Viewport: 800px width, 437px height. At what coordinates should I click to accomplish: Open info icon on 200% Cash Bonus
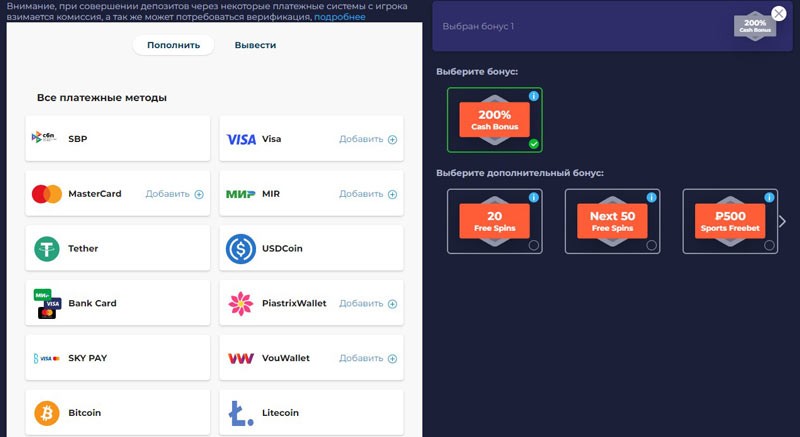[533, 96]
